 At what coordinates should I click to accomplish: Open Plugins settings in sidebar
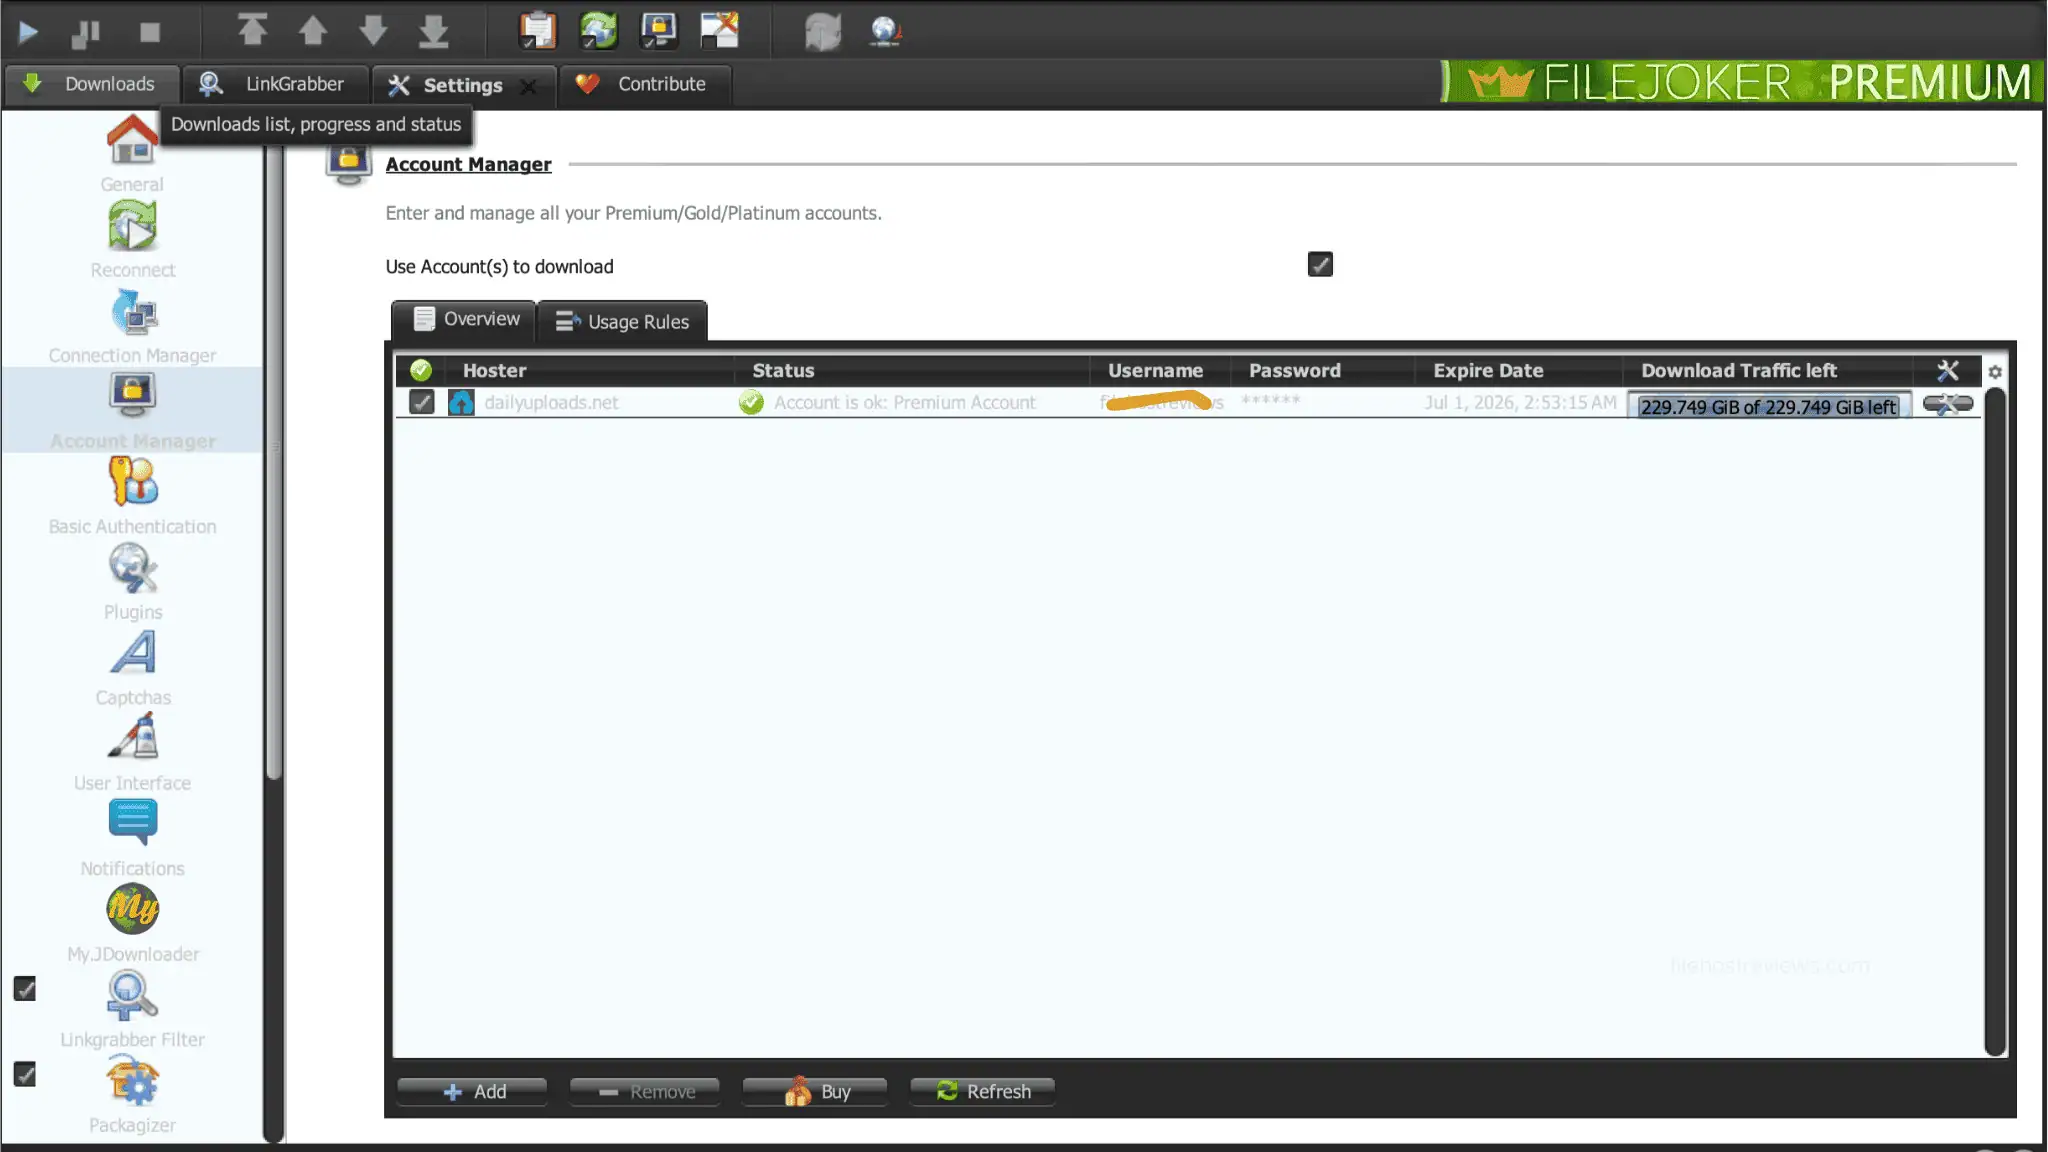point(132,581)
